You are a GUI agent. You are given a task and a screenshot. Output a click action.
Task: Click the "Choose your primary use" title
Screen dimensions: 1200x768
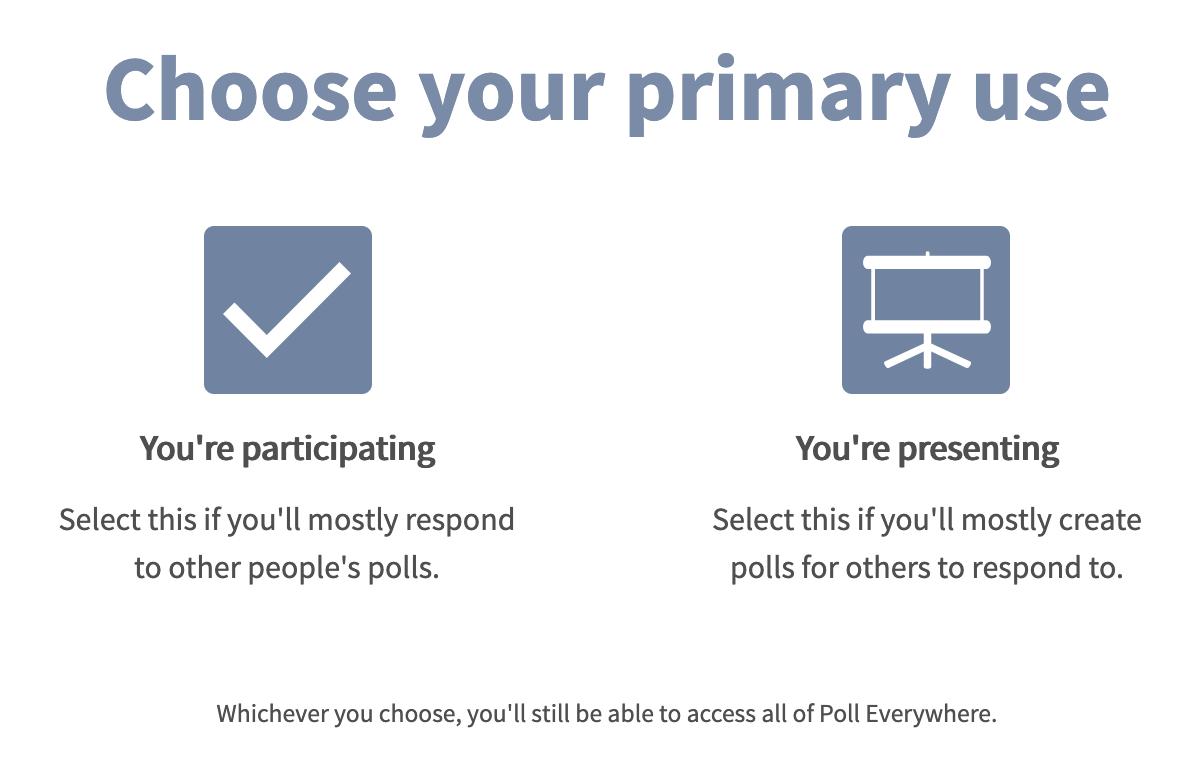click(607, 90)
